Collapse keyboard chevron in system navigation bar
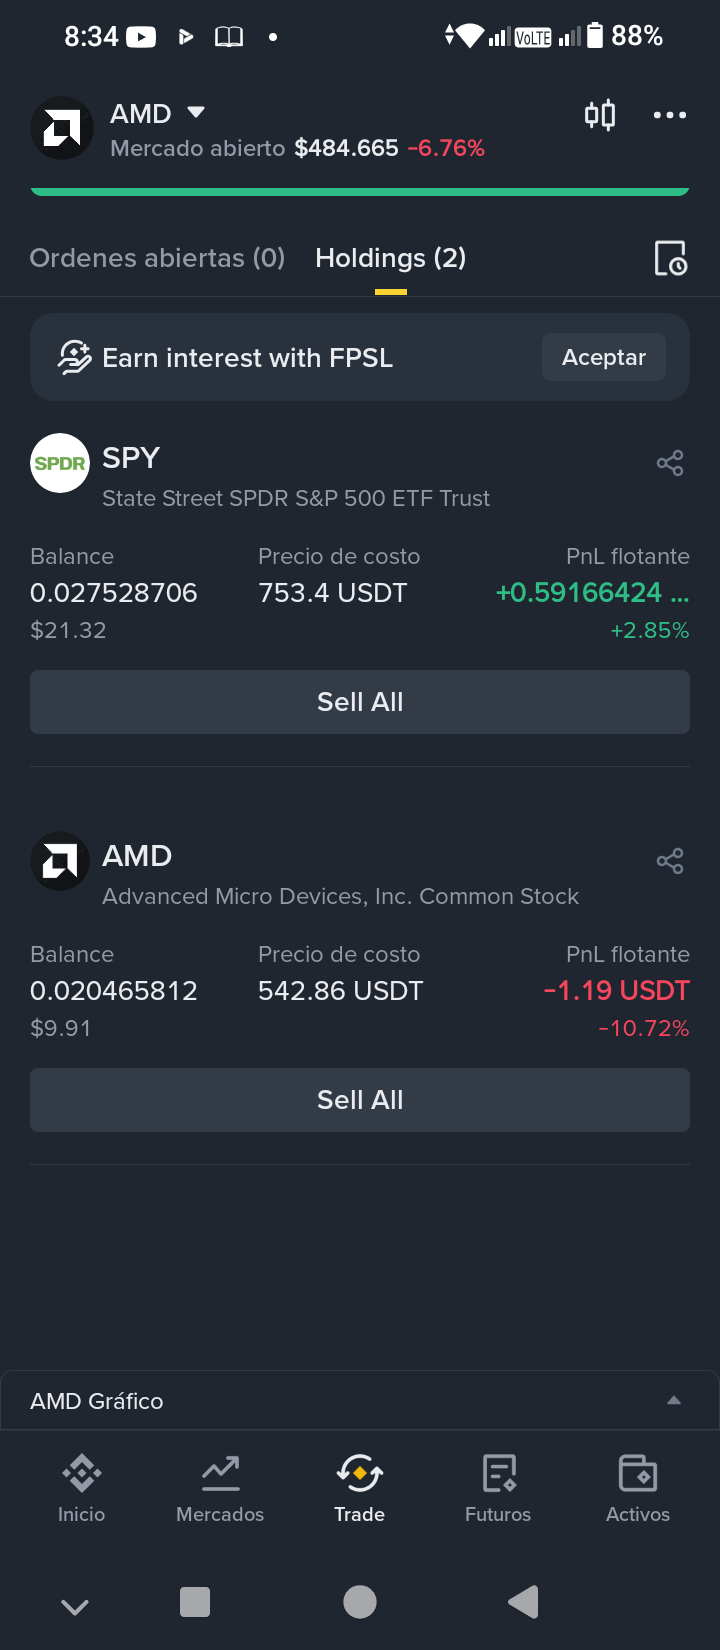Image resolution: width=720 pixels, height=1650 pixels. tap(75, 1606)
